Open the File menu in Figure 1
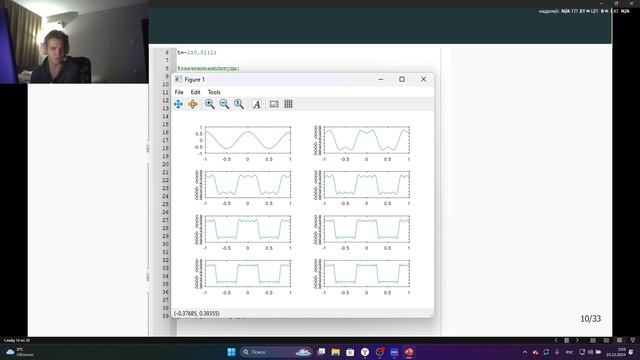The height and width of the screenshot is (360, 640). tap(179, 92)
